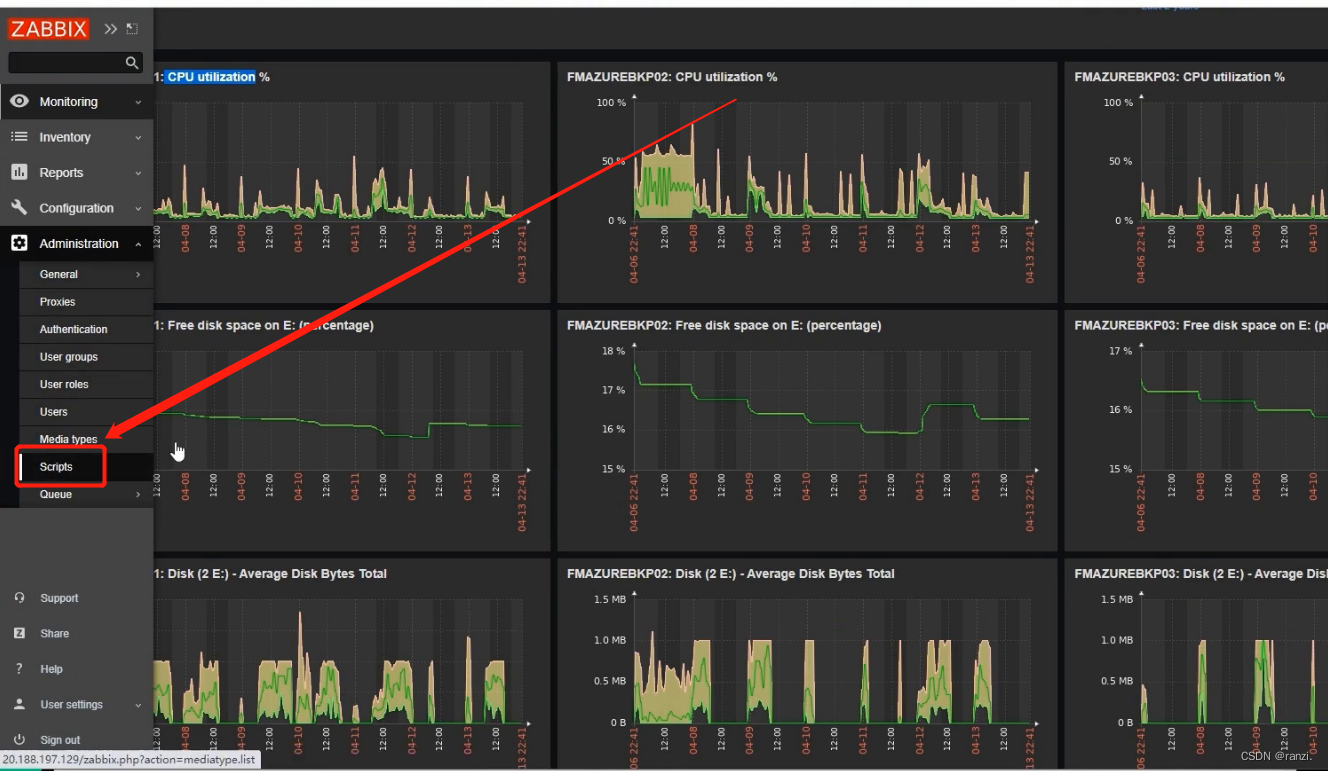
Task: Click the Configuration wrench icon
Action: point(19,207)
